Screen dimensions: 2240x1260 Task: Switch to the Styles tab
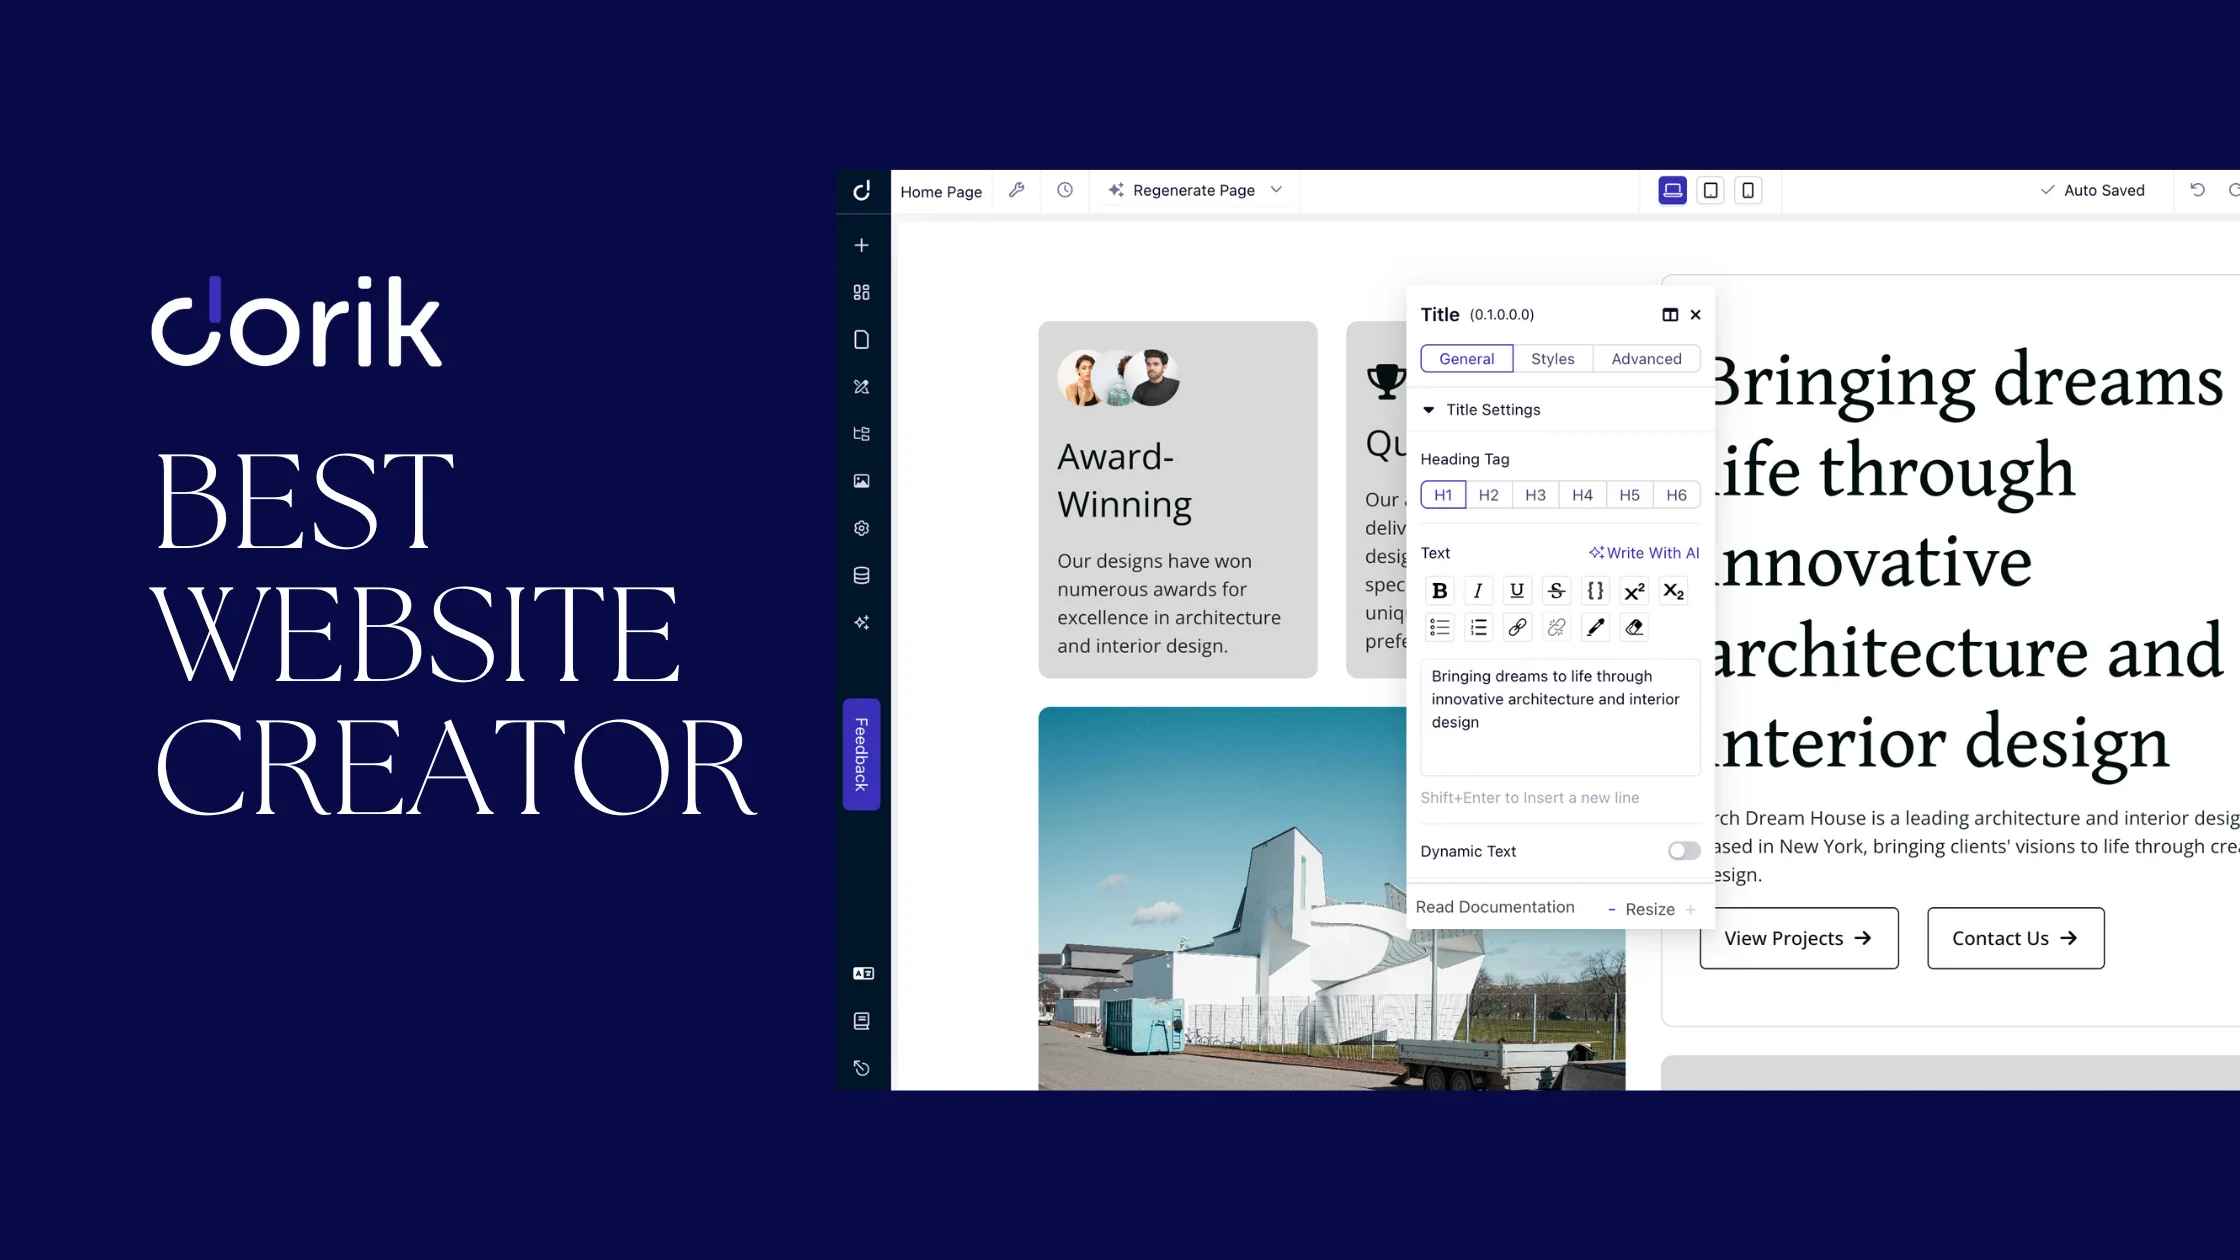point(1552,358)
